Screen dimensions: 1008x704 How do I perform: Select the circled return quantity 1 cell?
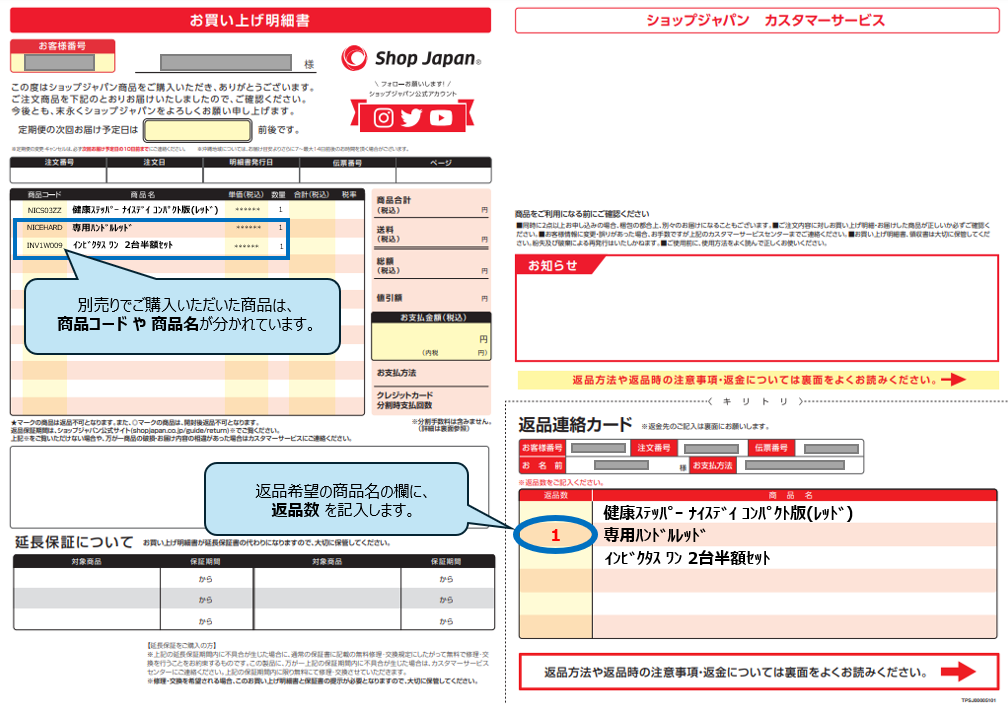click(x=553, y=536)
